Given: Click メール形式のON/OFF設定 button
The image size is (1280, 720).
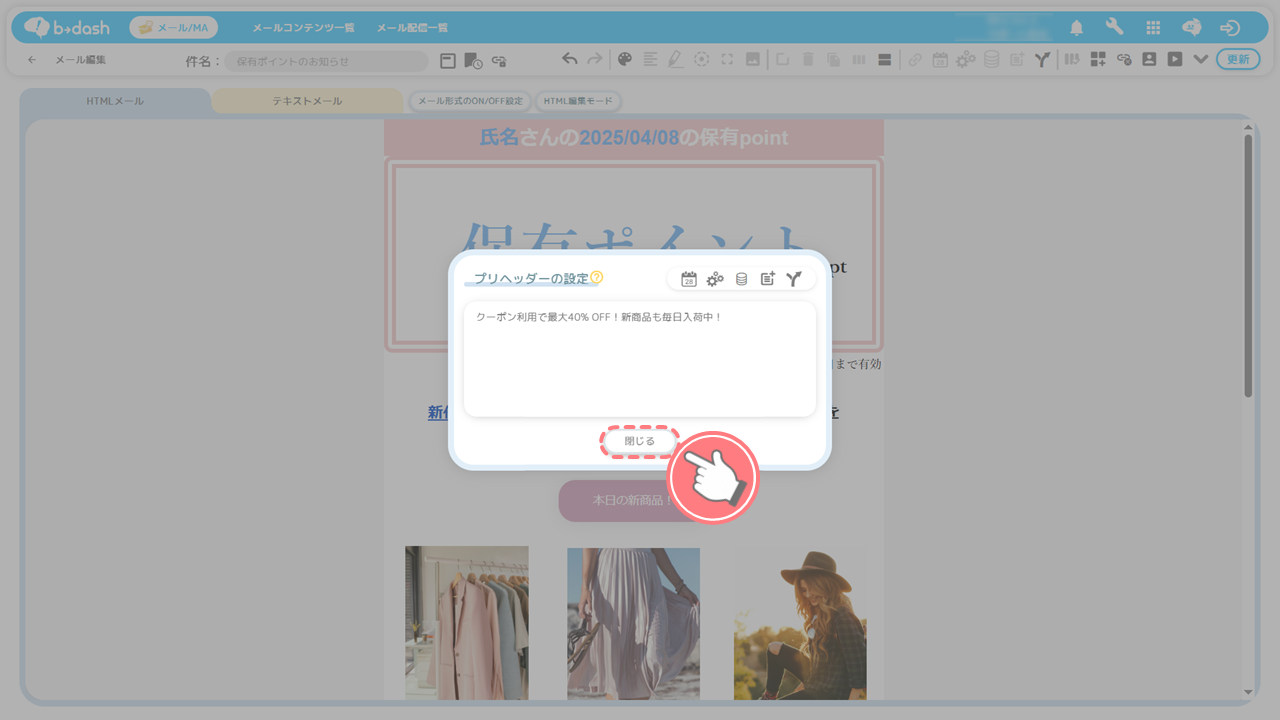Looking at the screenshot, I should 470,101.
